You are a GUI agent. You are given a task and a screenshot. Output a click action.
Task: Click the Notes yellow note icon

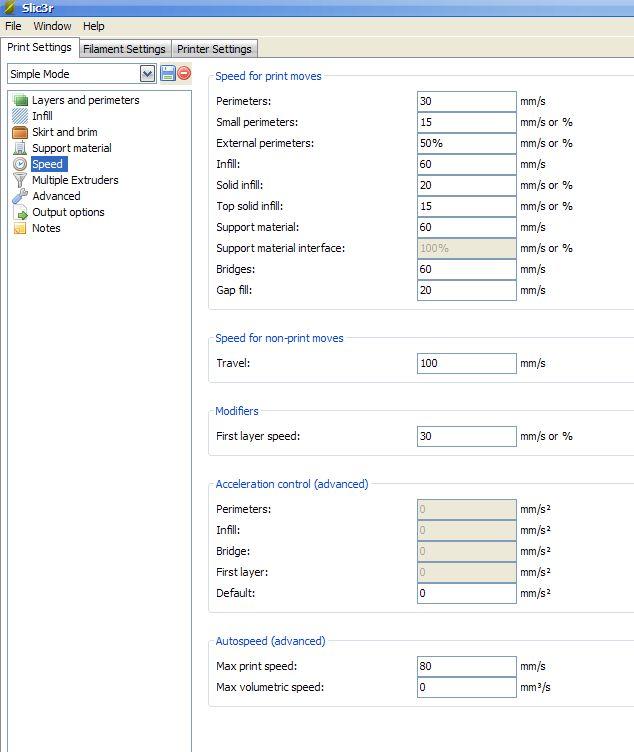[20, 228]
